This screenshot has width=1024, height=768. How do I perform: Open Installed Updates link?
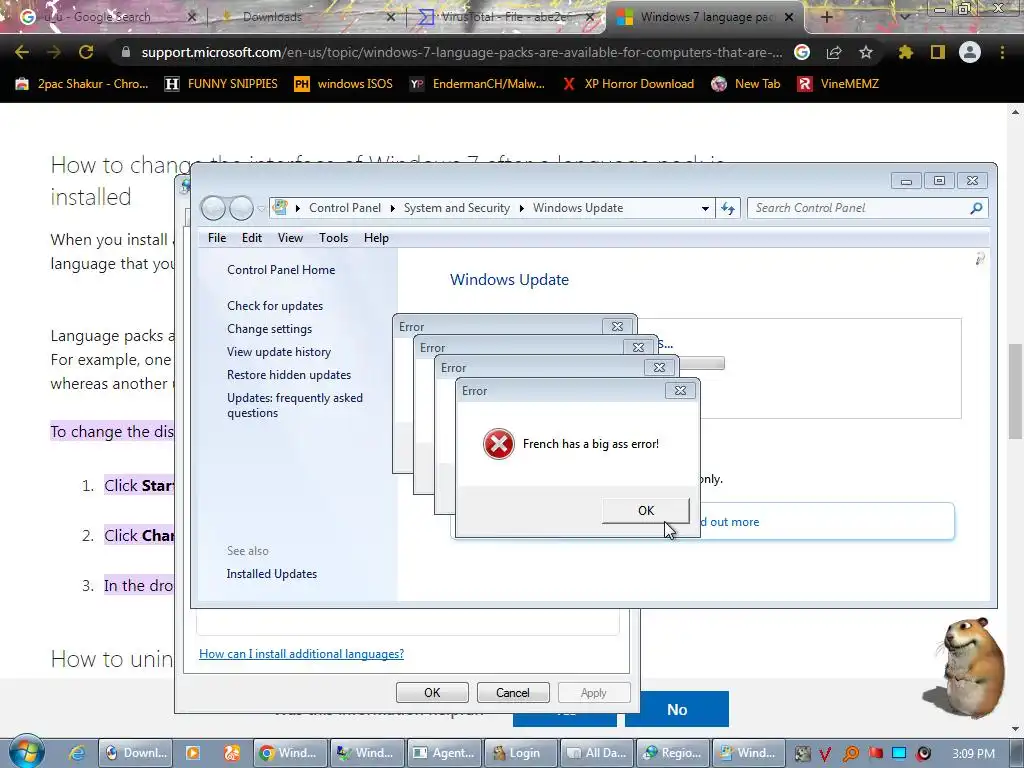(272, 573)
